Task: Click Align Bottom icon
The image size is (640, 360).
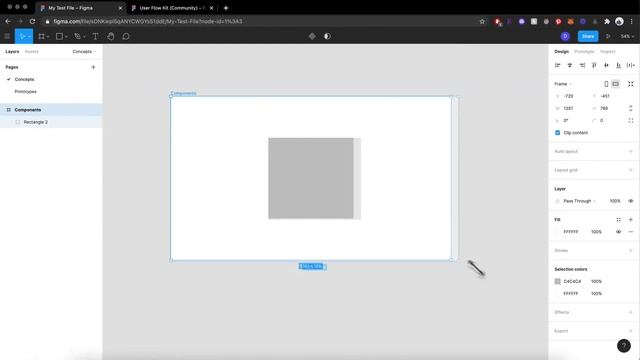Action: 619,65
